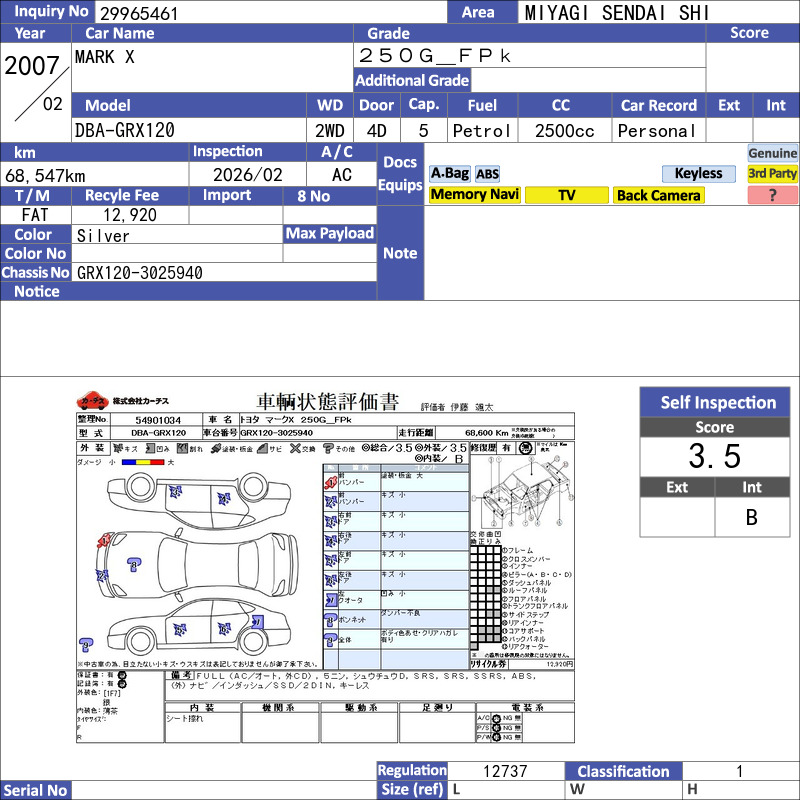Click the A.Bag equipment badge

449,174
